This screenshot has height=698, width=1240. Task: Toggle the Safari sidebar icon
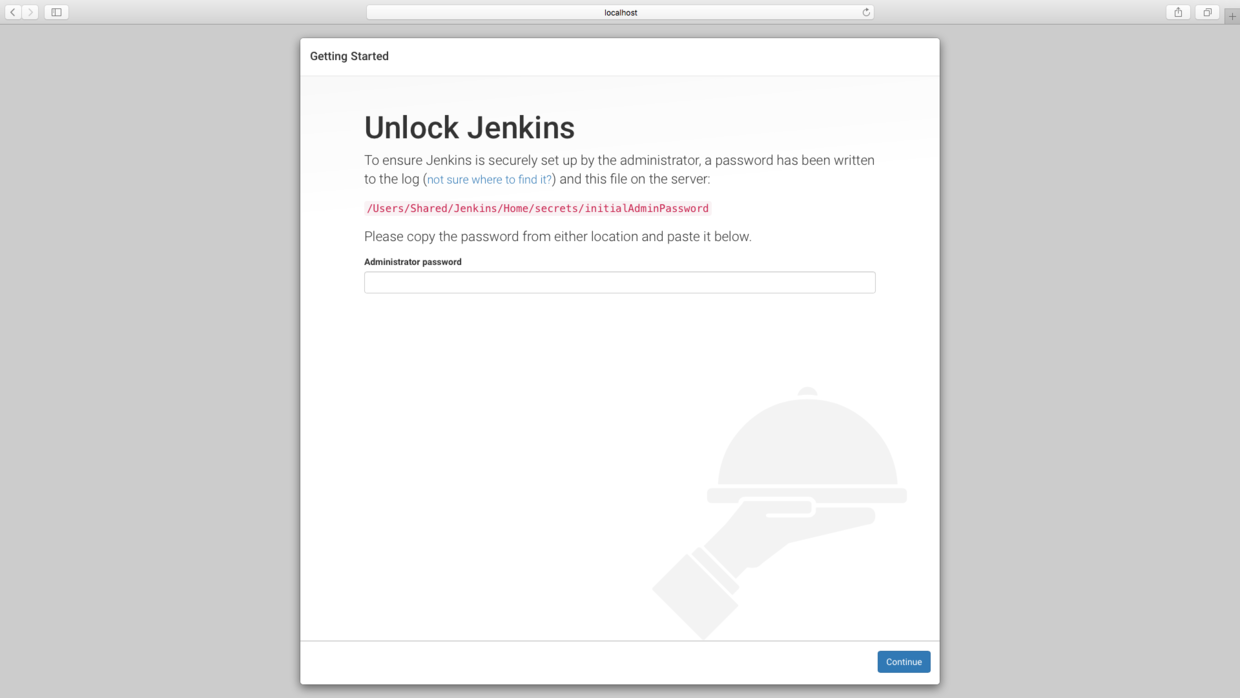[x=56, y=11]
